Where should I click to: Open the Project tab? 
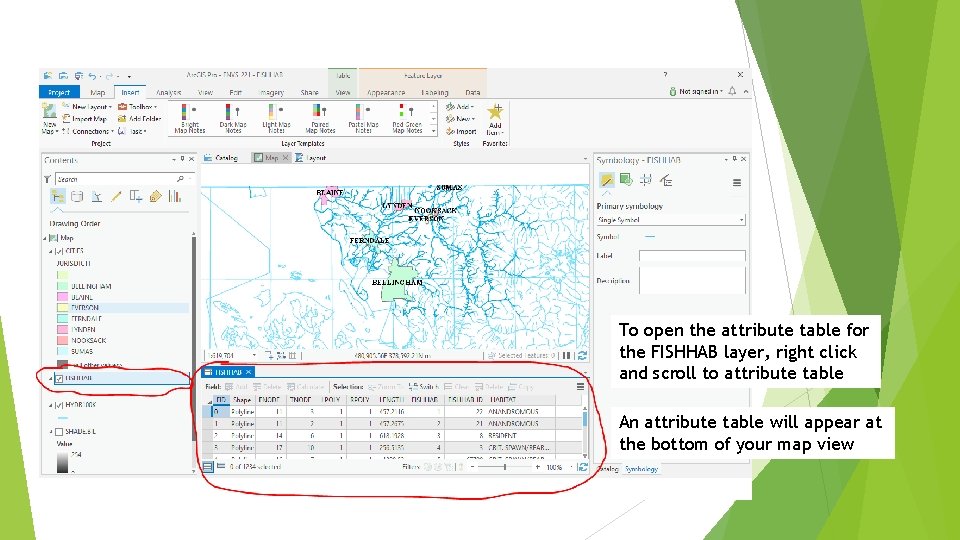tap(59, 92)
